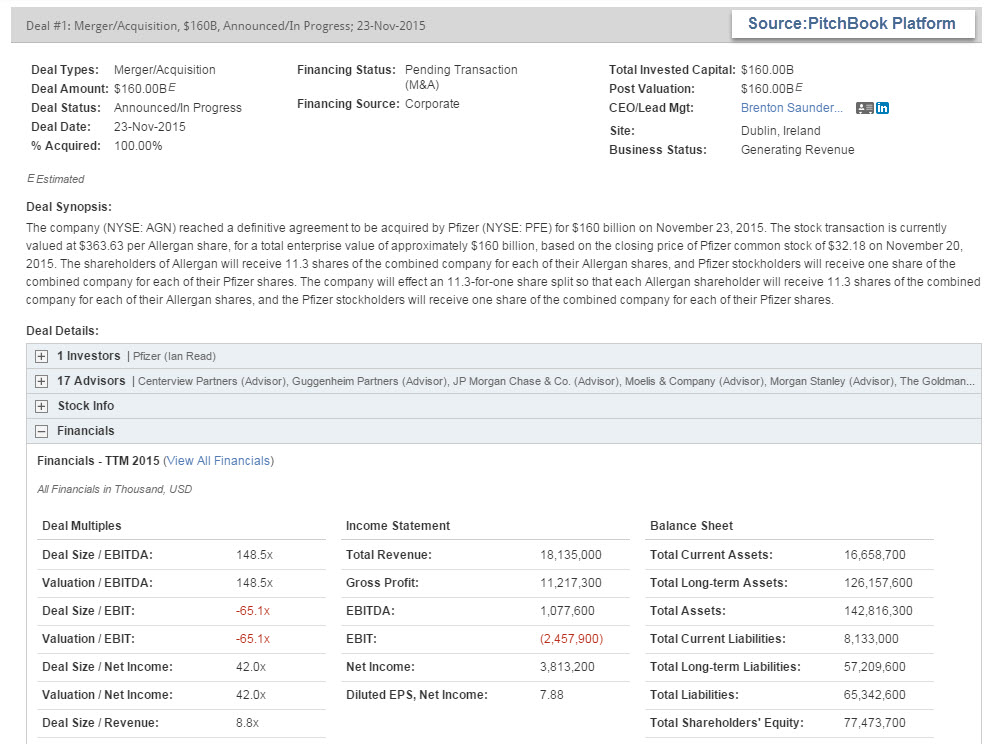Click the Income Statement column heading
This screenshot has width=989, height=744.
tap(398, 526)
